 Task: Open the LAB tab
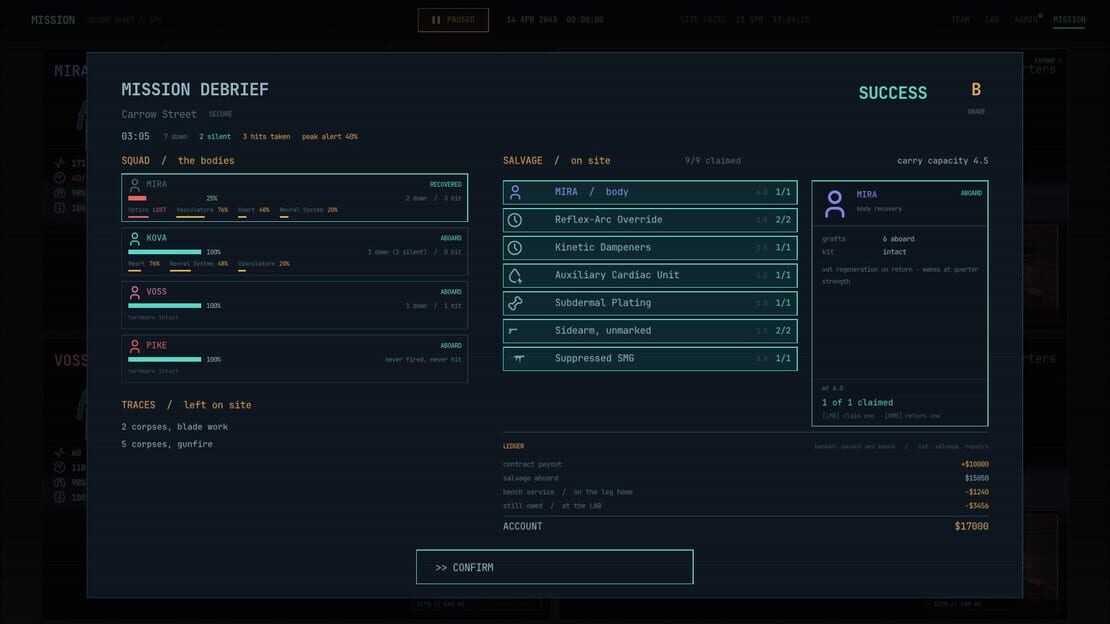pyautogui.click(x=992, y=20)
